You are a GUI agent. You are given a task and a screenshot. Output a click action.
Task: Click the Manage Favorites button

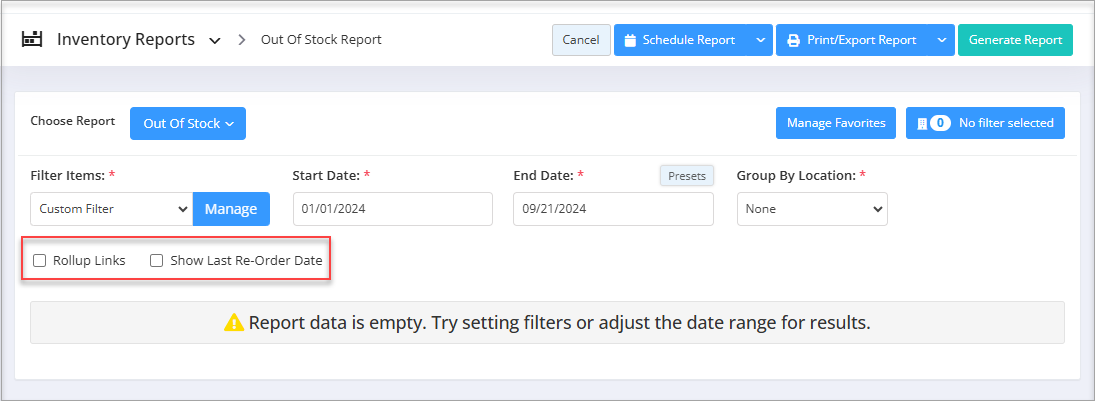[836, 123]
